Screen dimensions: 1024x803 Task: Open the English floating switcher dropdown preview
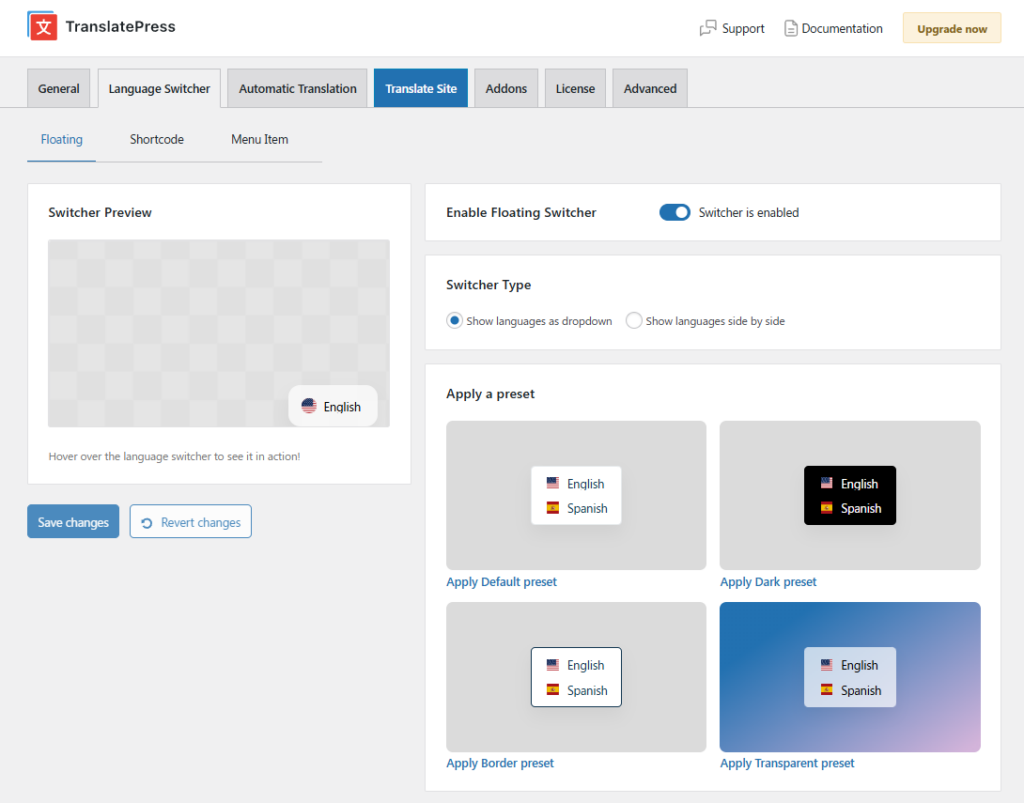pyautogui.click(x=333, y=406)
